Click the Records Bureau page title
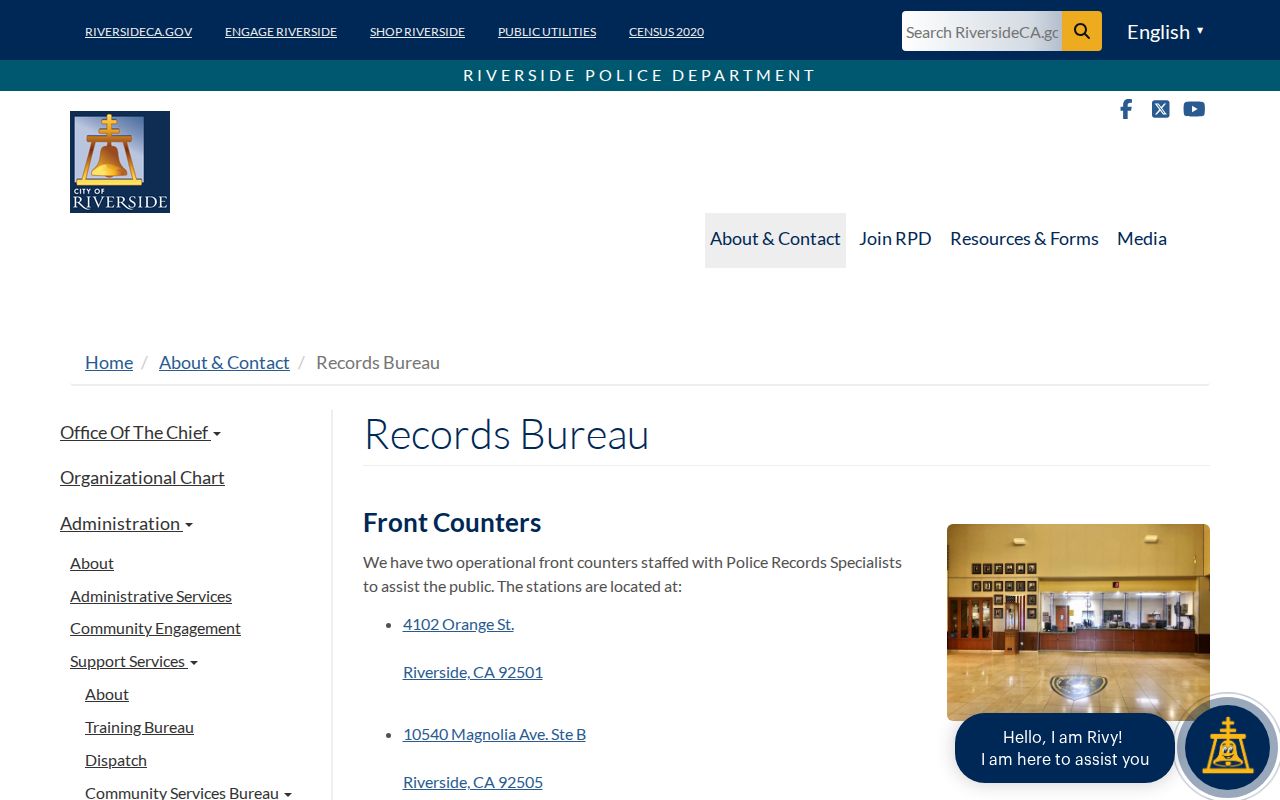Screen dimensions: 1280x800 click(506, 434)
